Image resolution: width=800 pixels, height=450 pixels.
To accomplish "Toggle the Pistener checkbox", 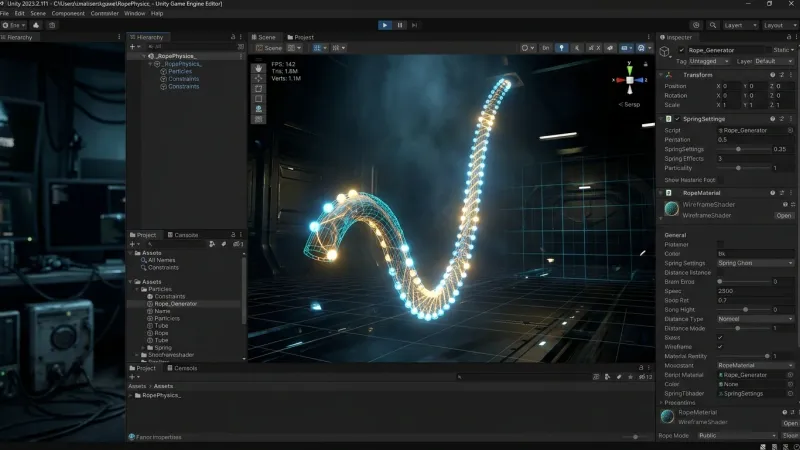I will click(720, 244).
